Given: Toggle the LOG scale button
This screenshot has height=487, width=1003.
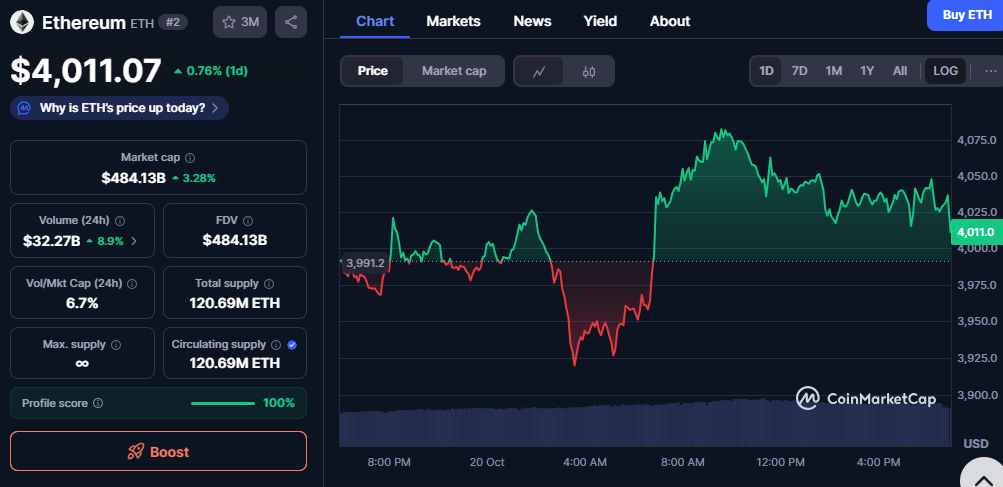Looking at the screenshot, I should pos(945,71).
